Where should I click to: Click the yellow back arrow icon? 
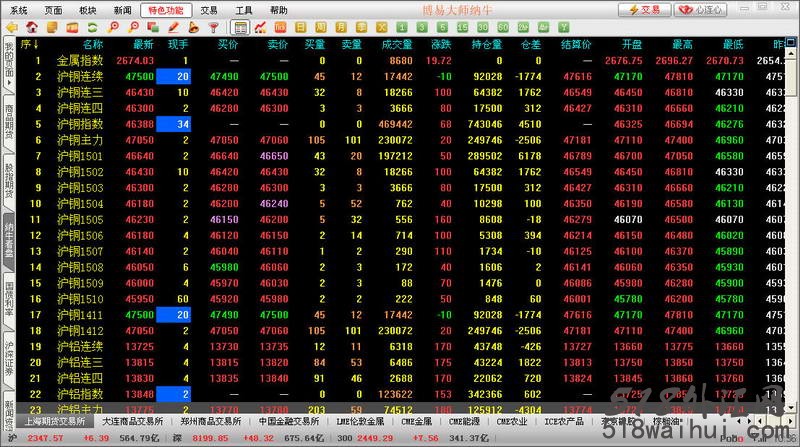tap(12, 28)
